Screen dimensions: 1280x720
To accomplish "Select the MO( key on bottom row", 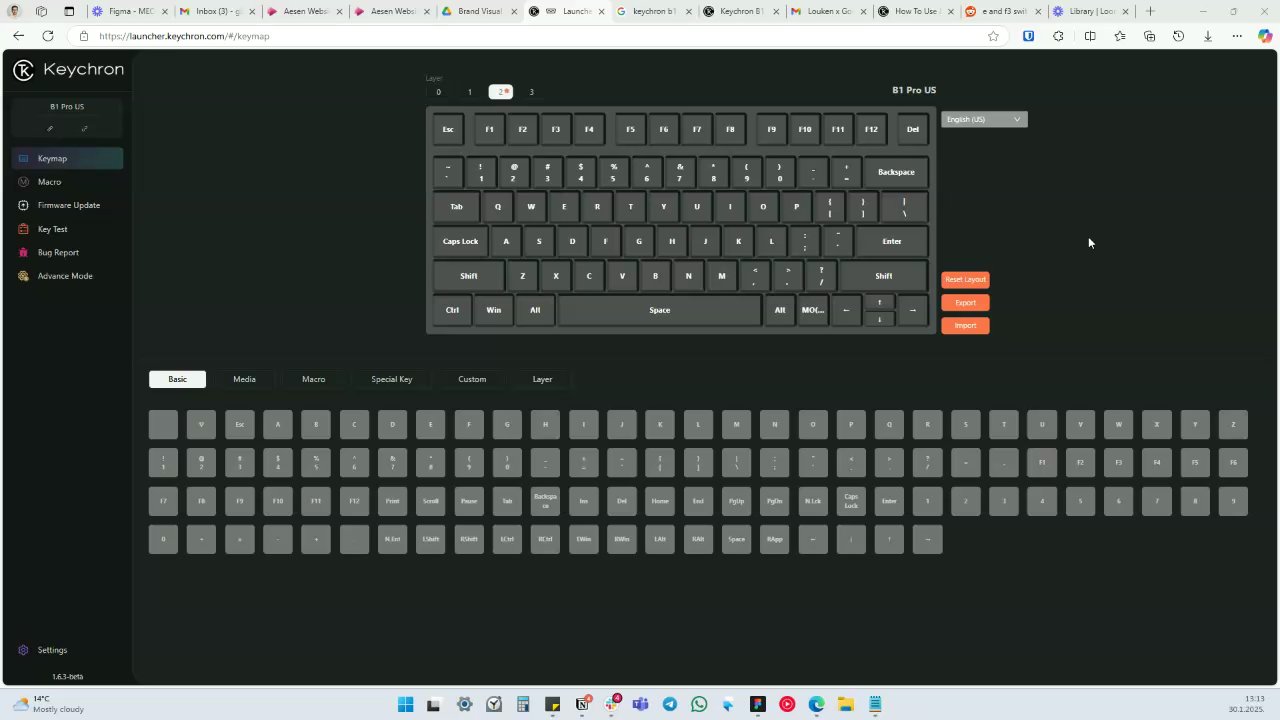I will [813, 310].
